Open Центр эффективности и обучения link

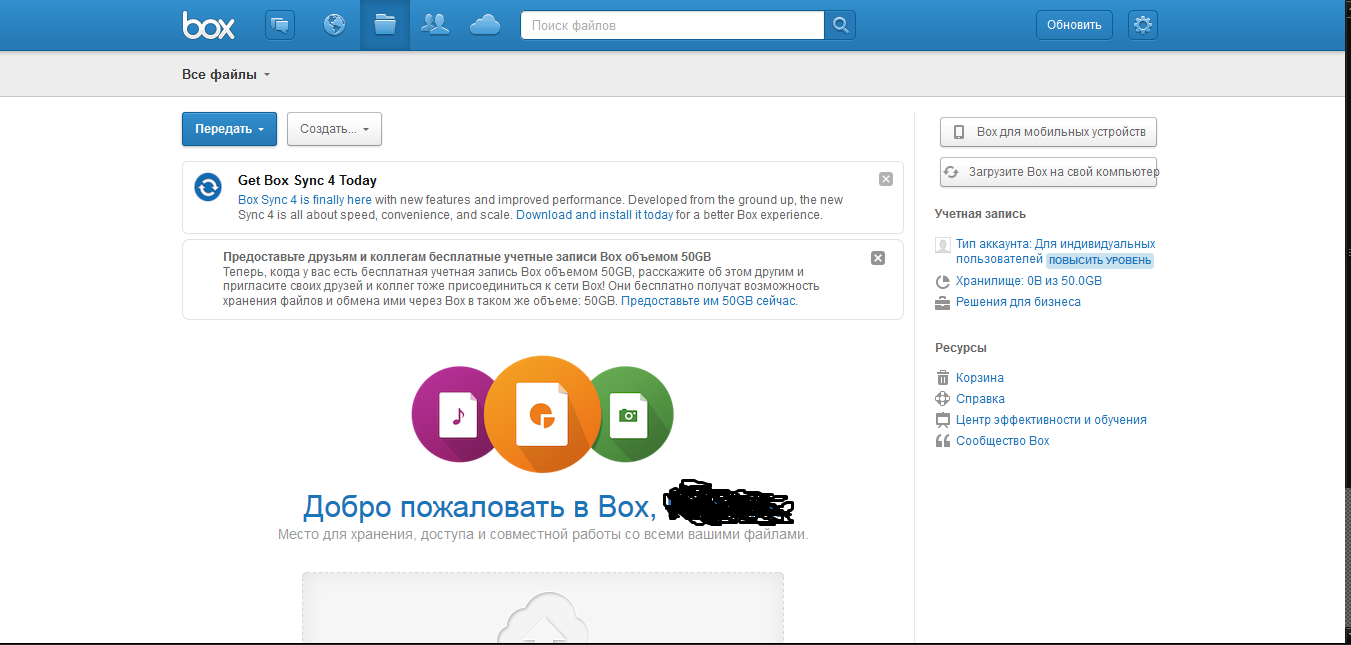click(x=1051, y=420)
